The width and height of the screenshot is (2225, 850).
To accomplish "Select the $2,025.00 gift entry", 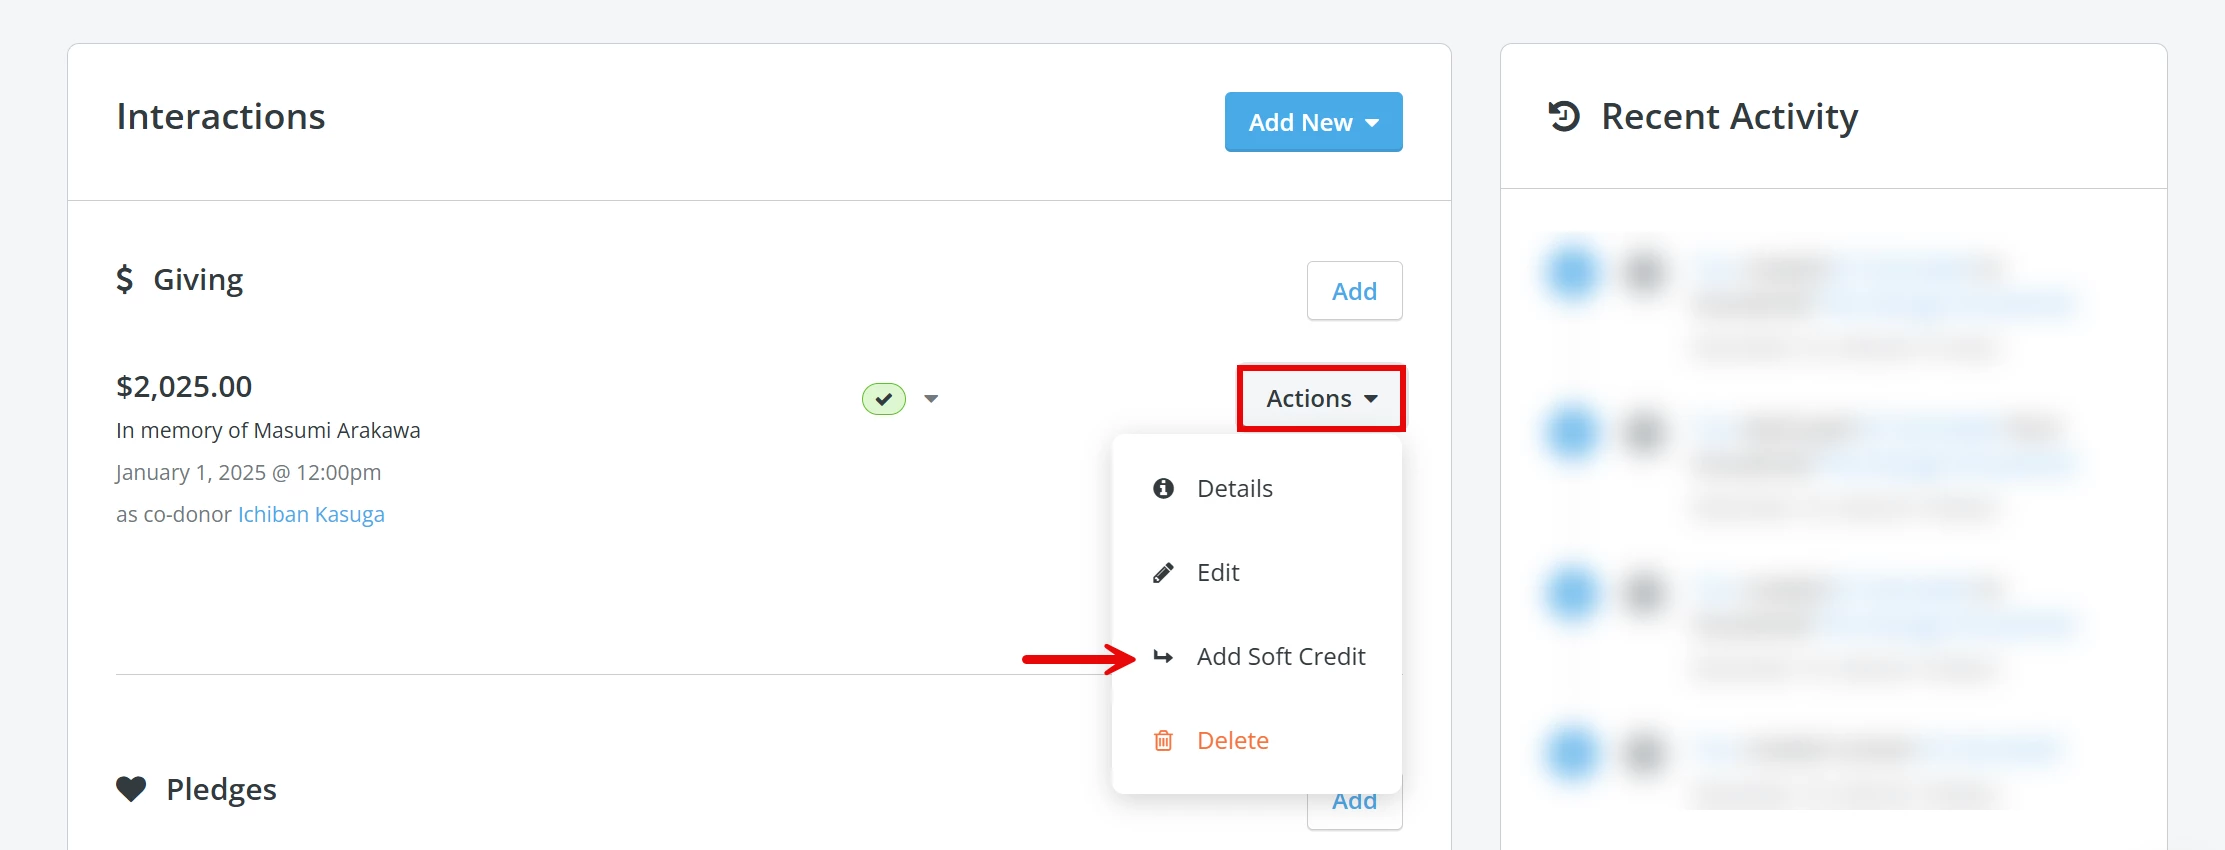I will pos(184,386).
